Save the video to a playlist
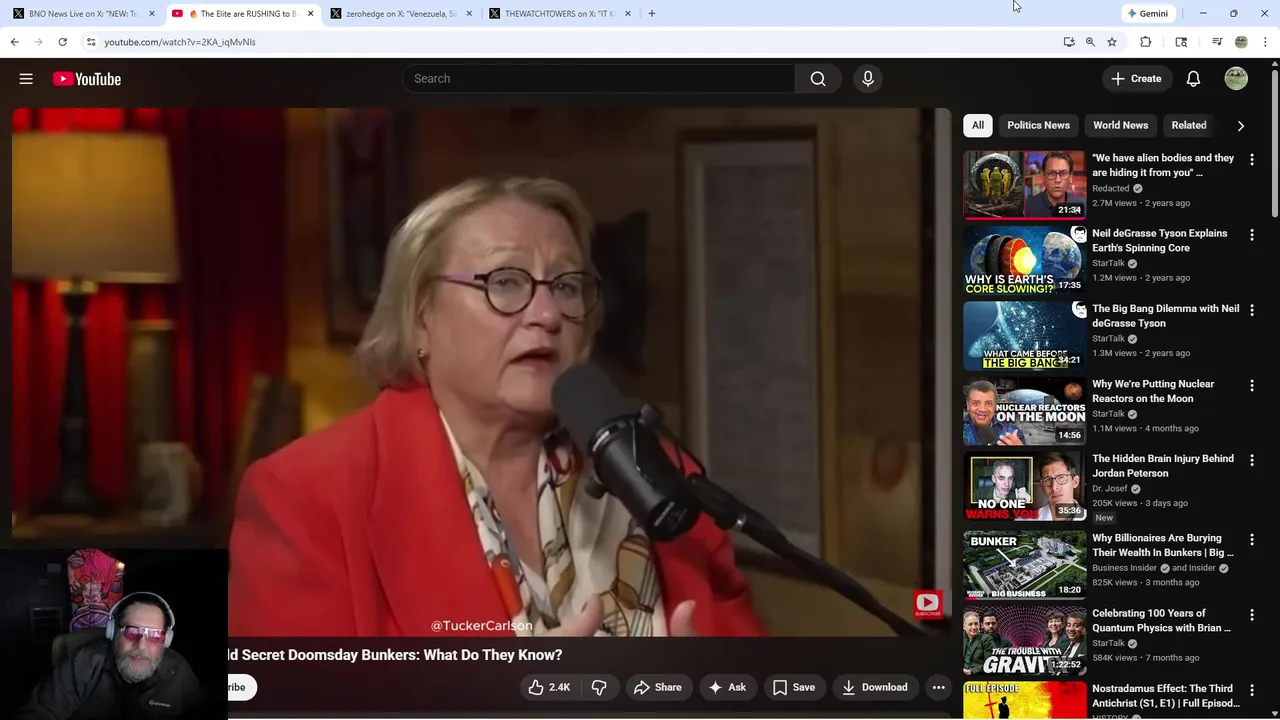This screenshot has height=720, width=1280. coord(794,687)
